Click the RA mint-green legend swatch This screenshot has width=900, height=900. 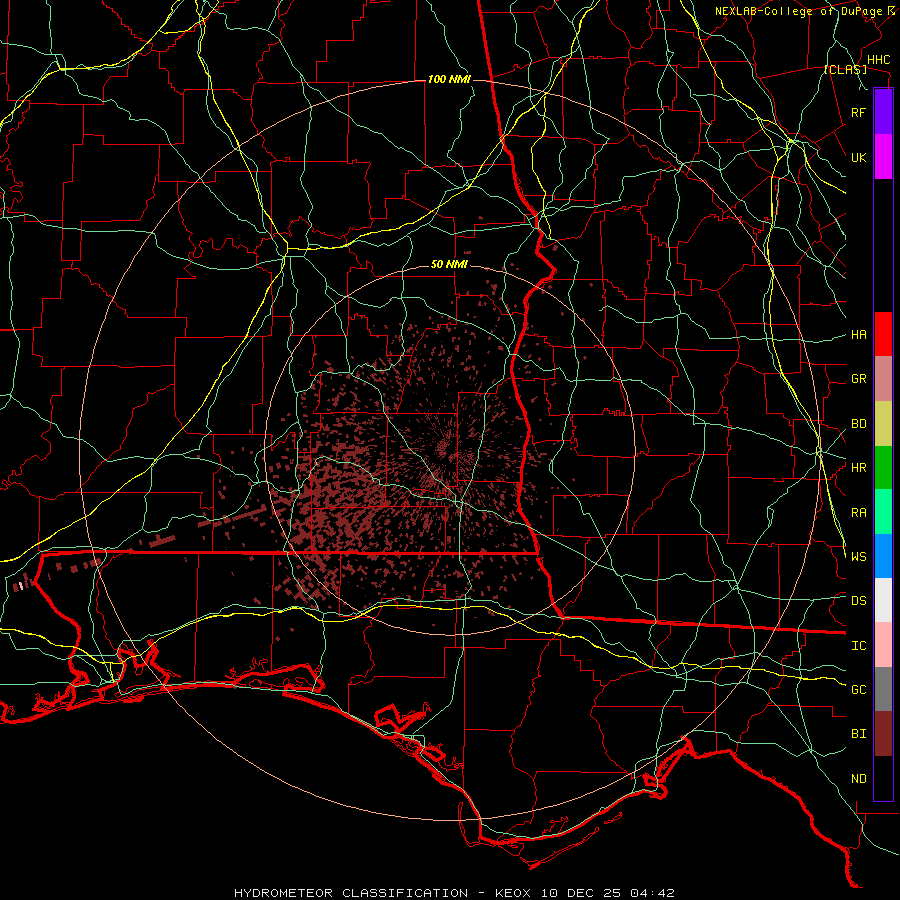pyautogui.click(x=883, y=512)
